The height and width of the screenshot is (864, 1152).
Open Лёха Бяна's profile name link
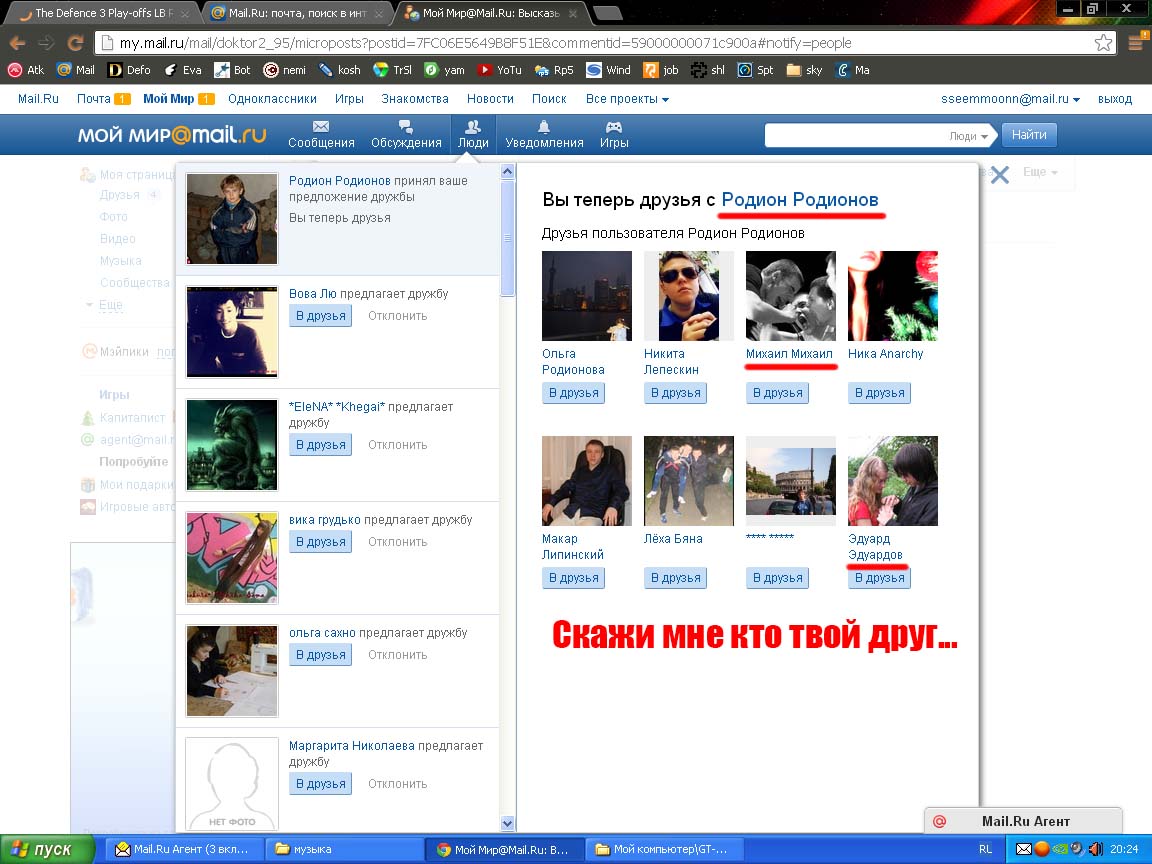[x=673, y=539]
